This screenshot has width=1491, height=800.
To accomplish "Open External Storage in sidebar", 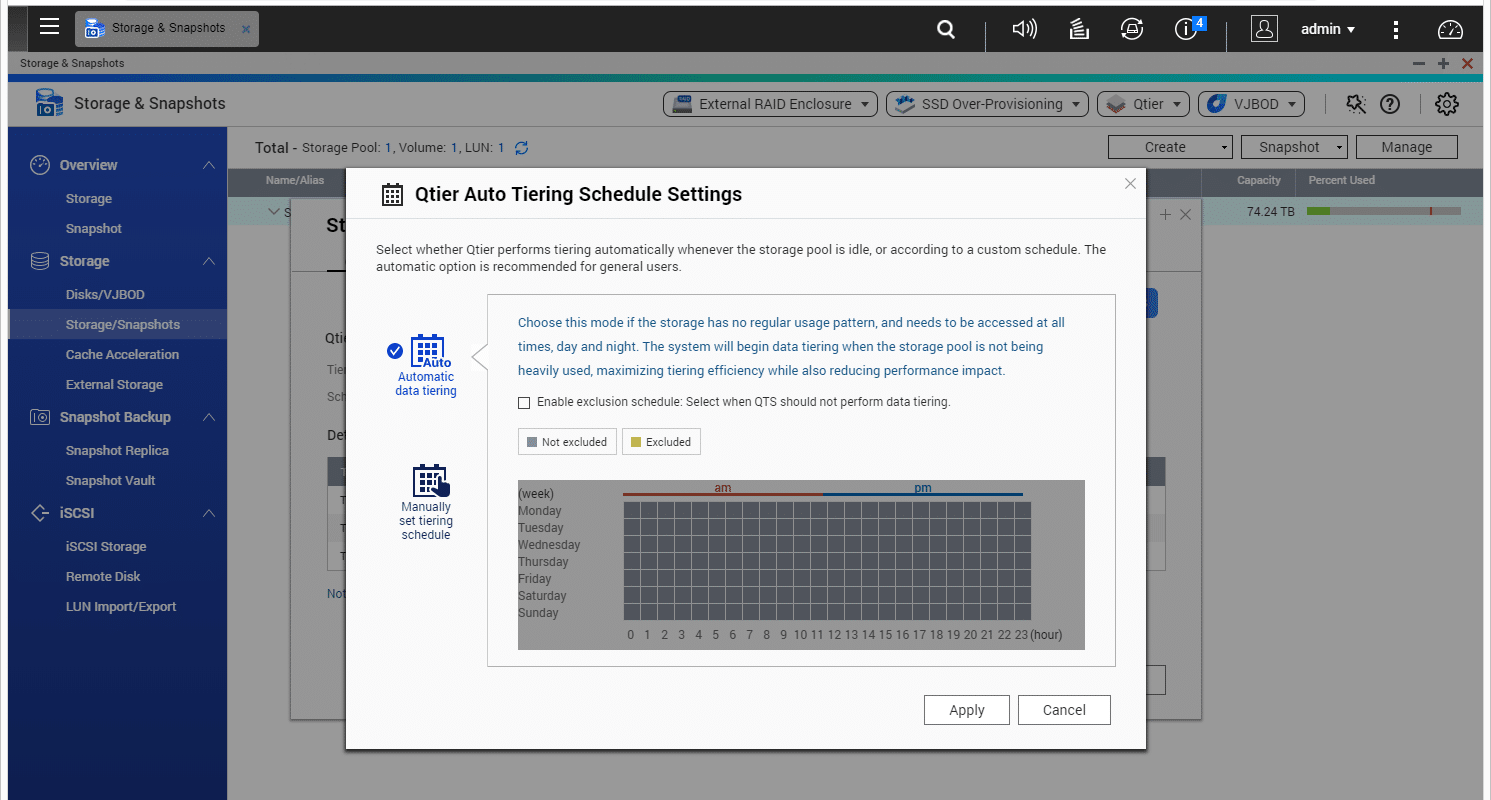I will click(x=114, y=385).
